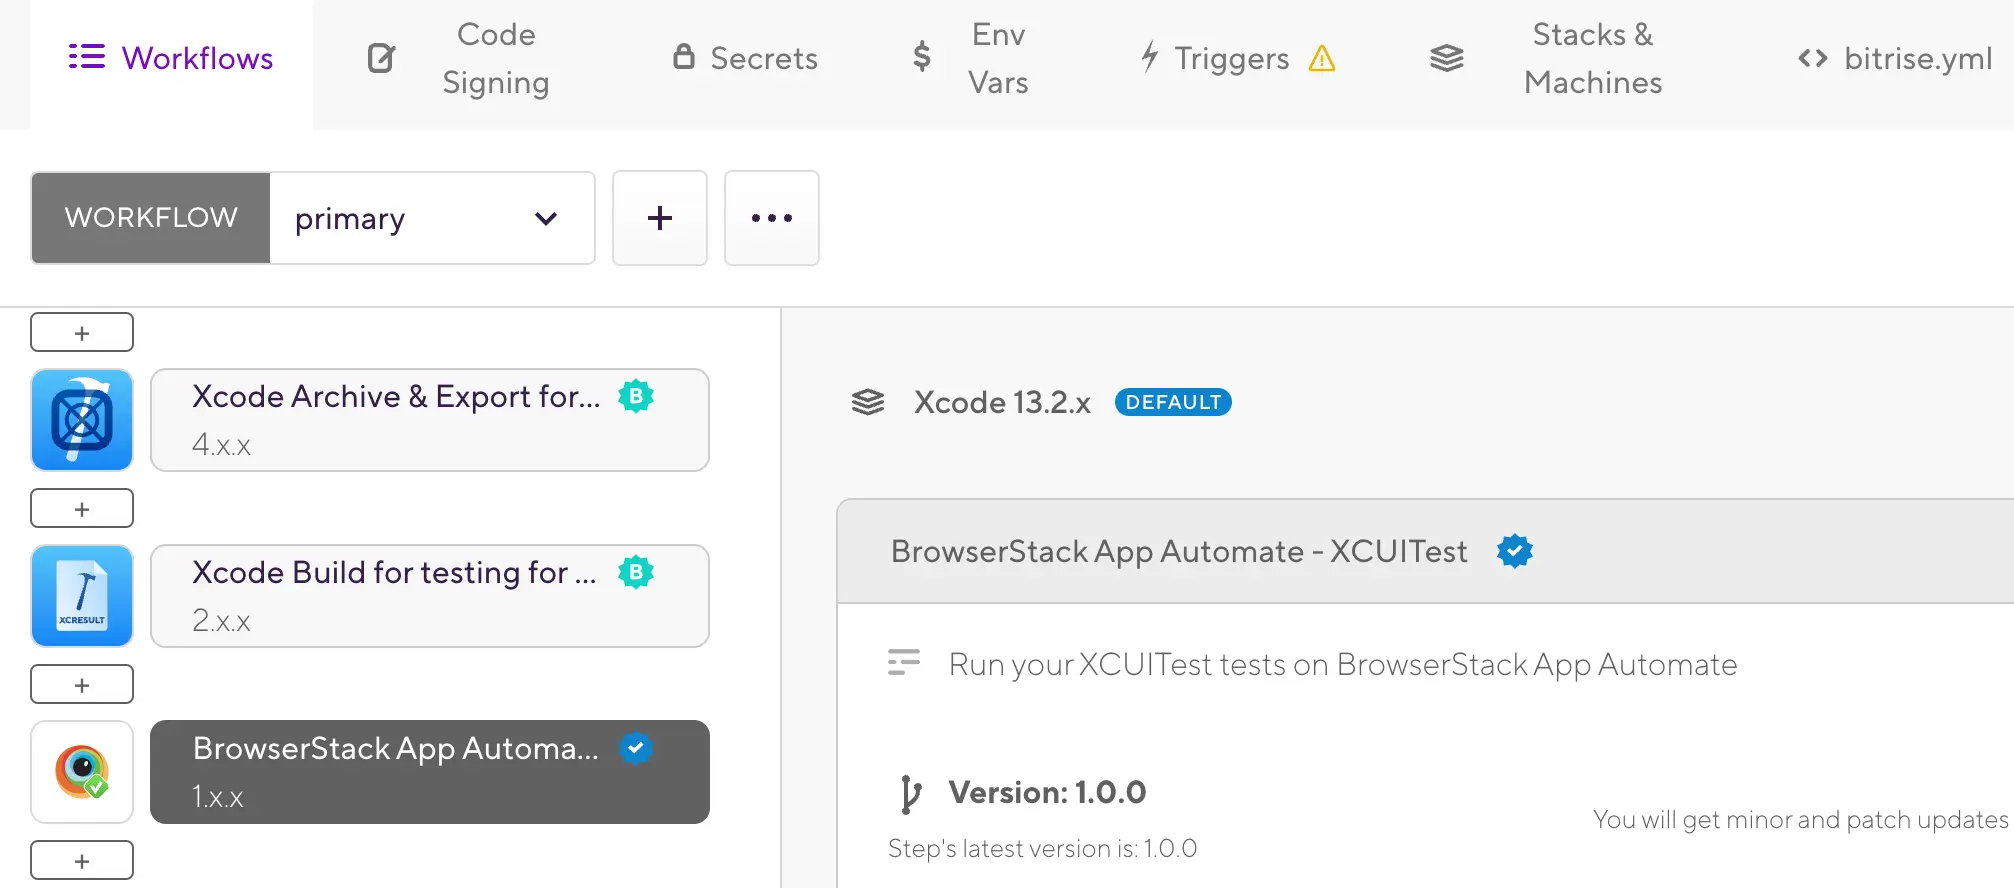Open the Secrets tab
This screenshot has width=2014, height=888.
pos(745,59)
